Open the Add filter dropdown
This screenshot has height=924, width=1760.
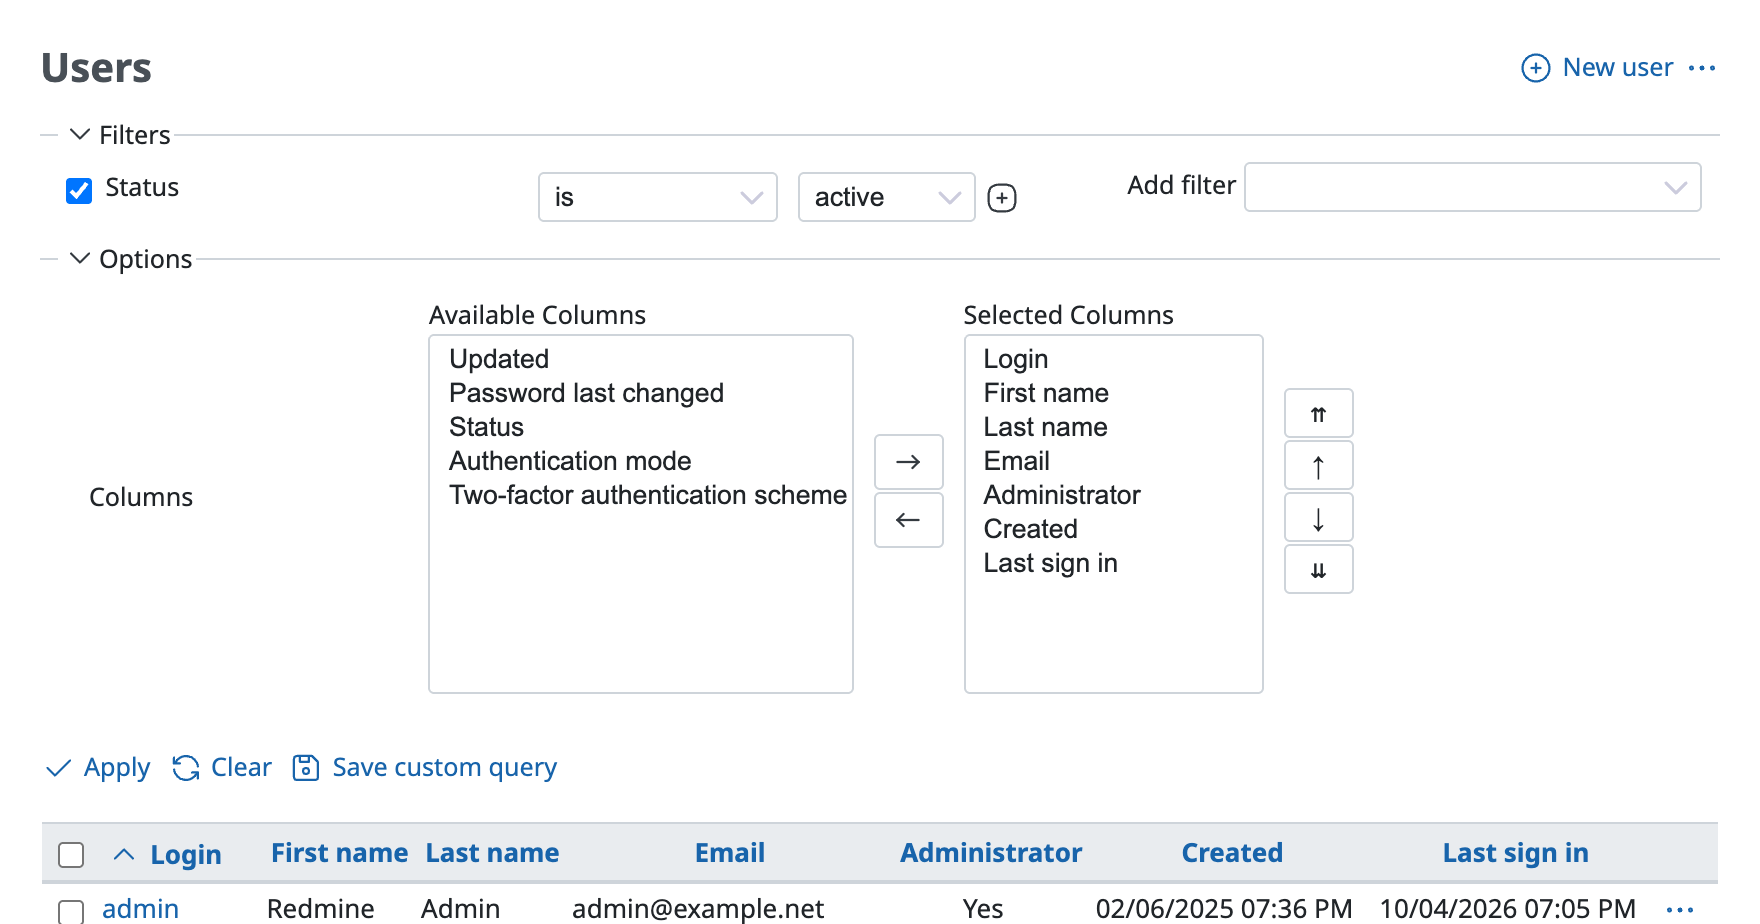click(x=1473, y=187)
